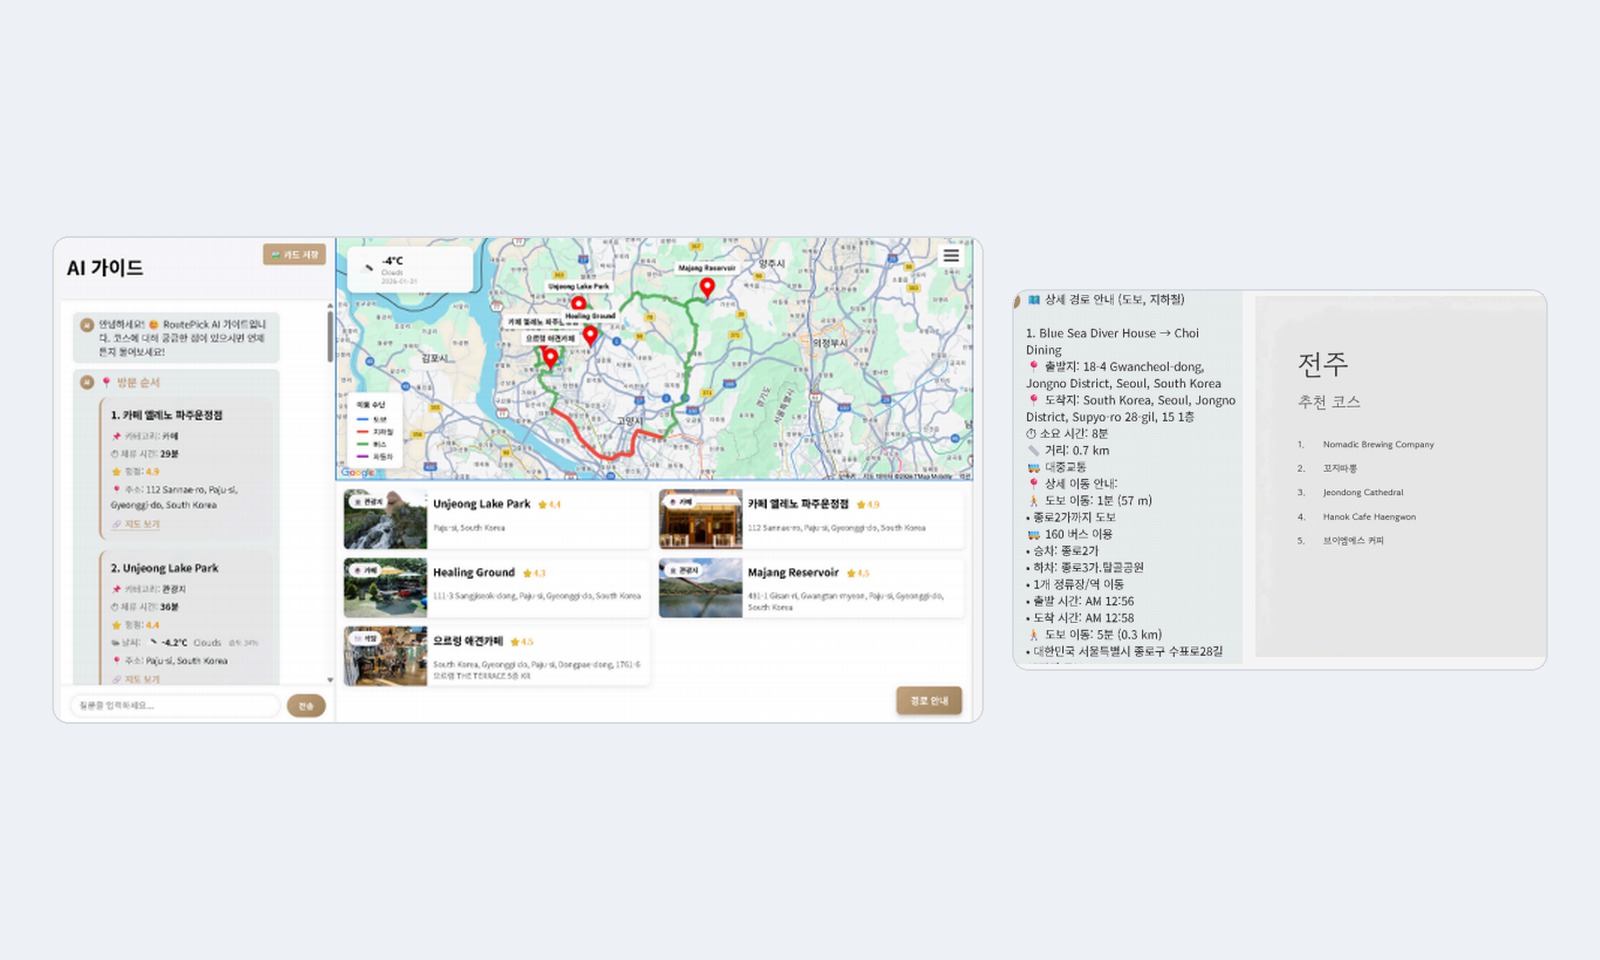Screen dimensions: 1600x960
Task: Click the Majang Reservoir map pin
Action: 707,288
